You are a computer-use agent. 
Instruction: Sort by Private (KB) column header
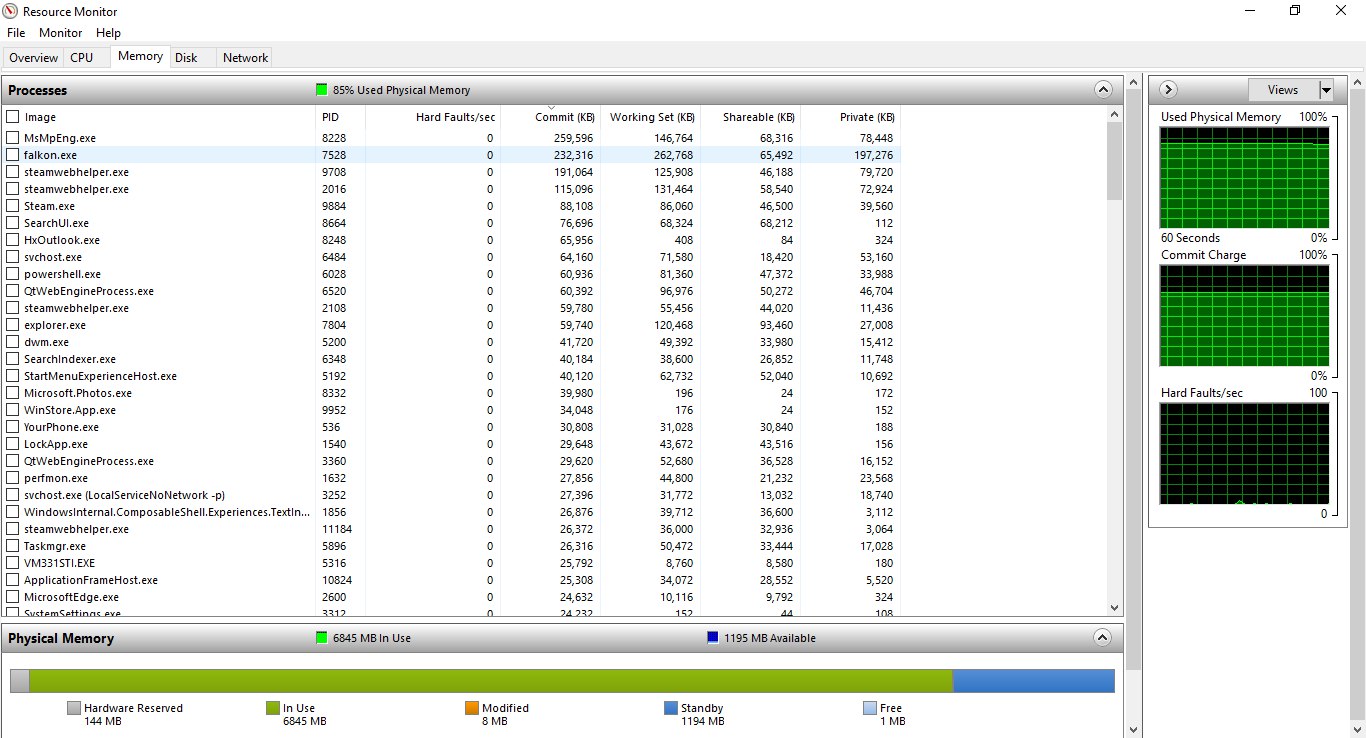(850, 117)
